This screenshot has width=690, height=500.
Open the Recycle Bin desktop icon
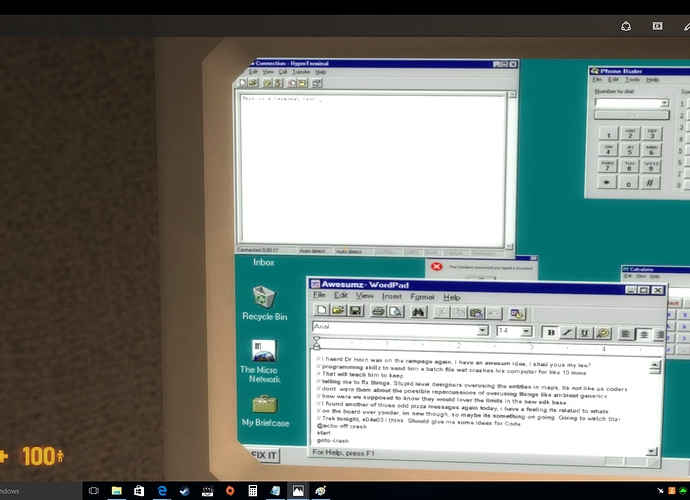pyautogui.click(x=264, y=298)
